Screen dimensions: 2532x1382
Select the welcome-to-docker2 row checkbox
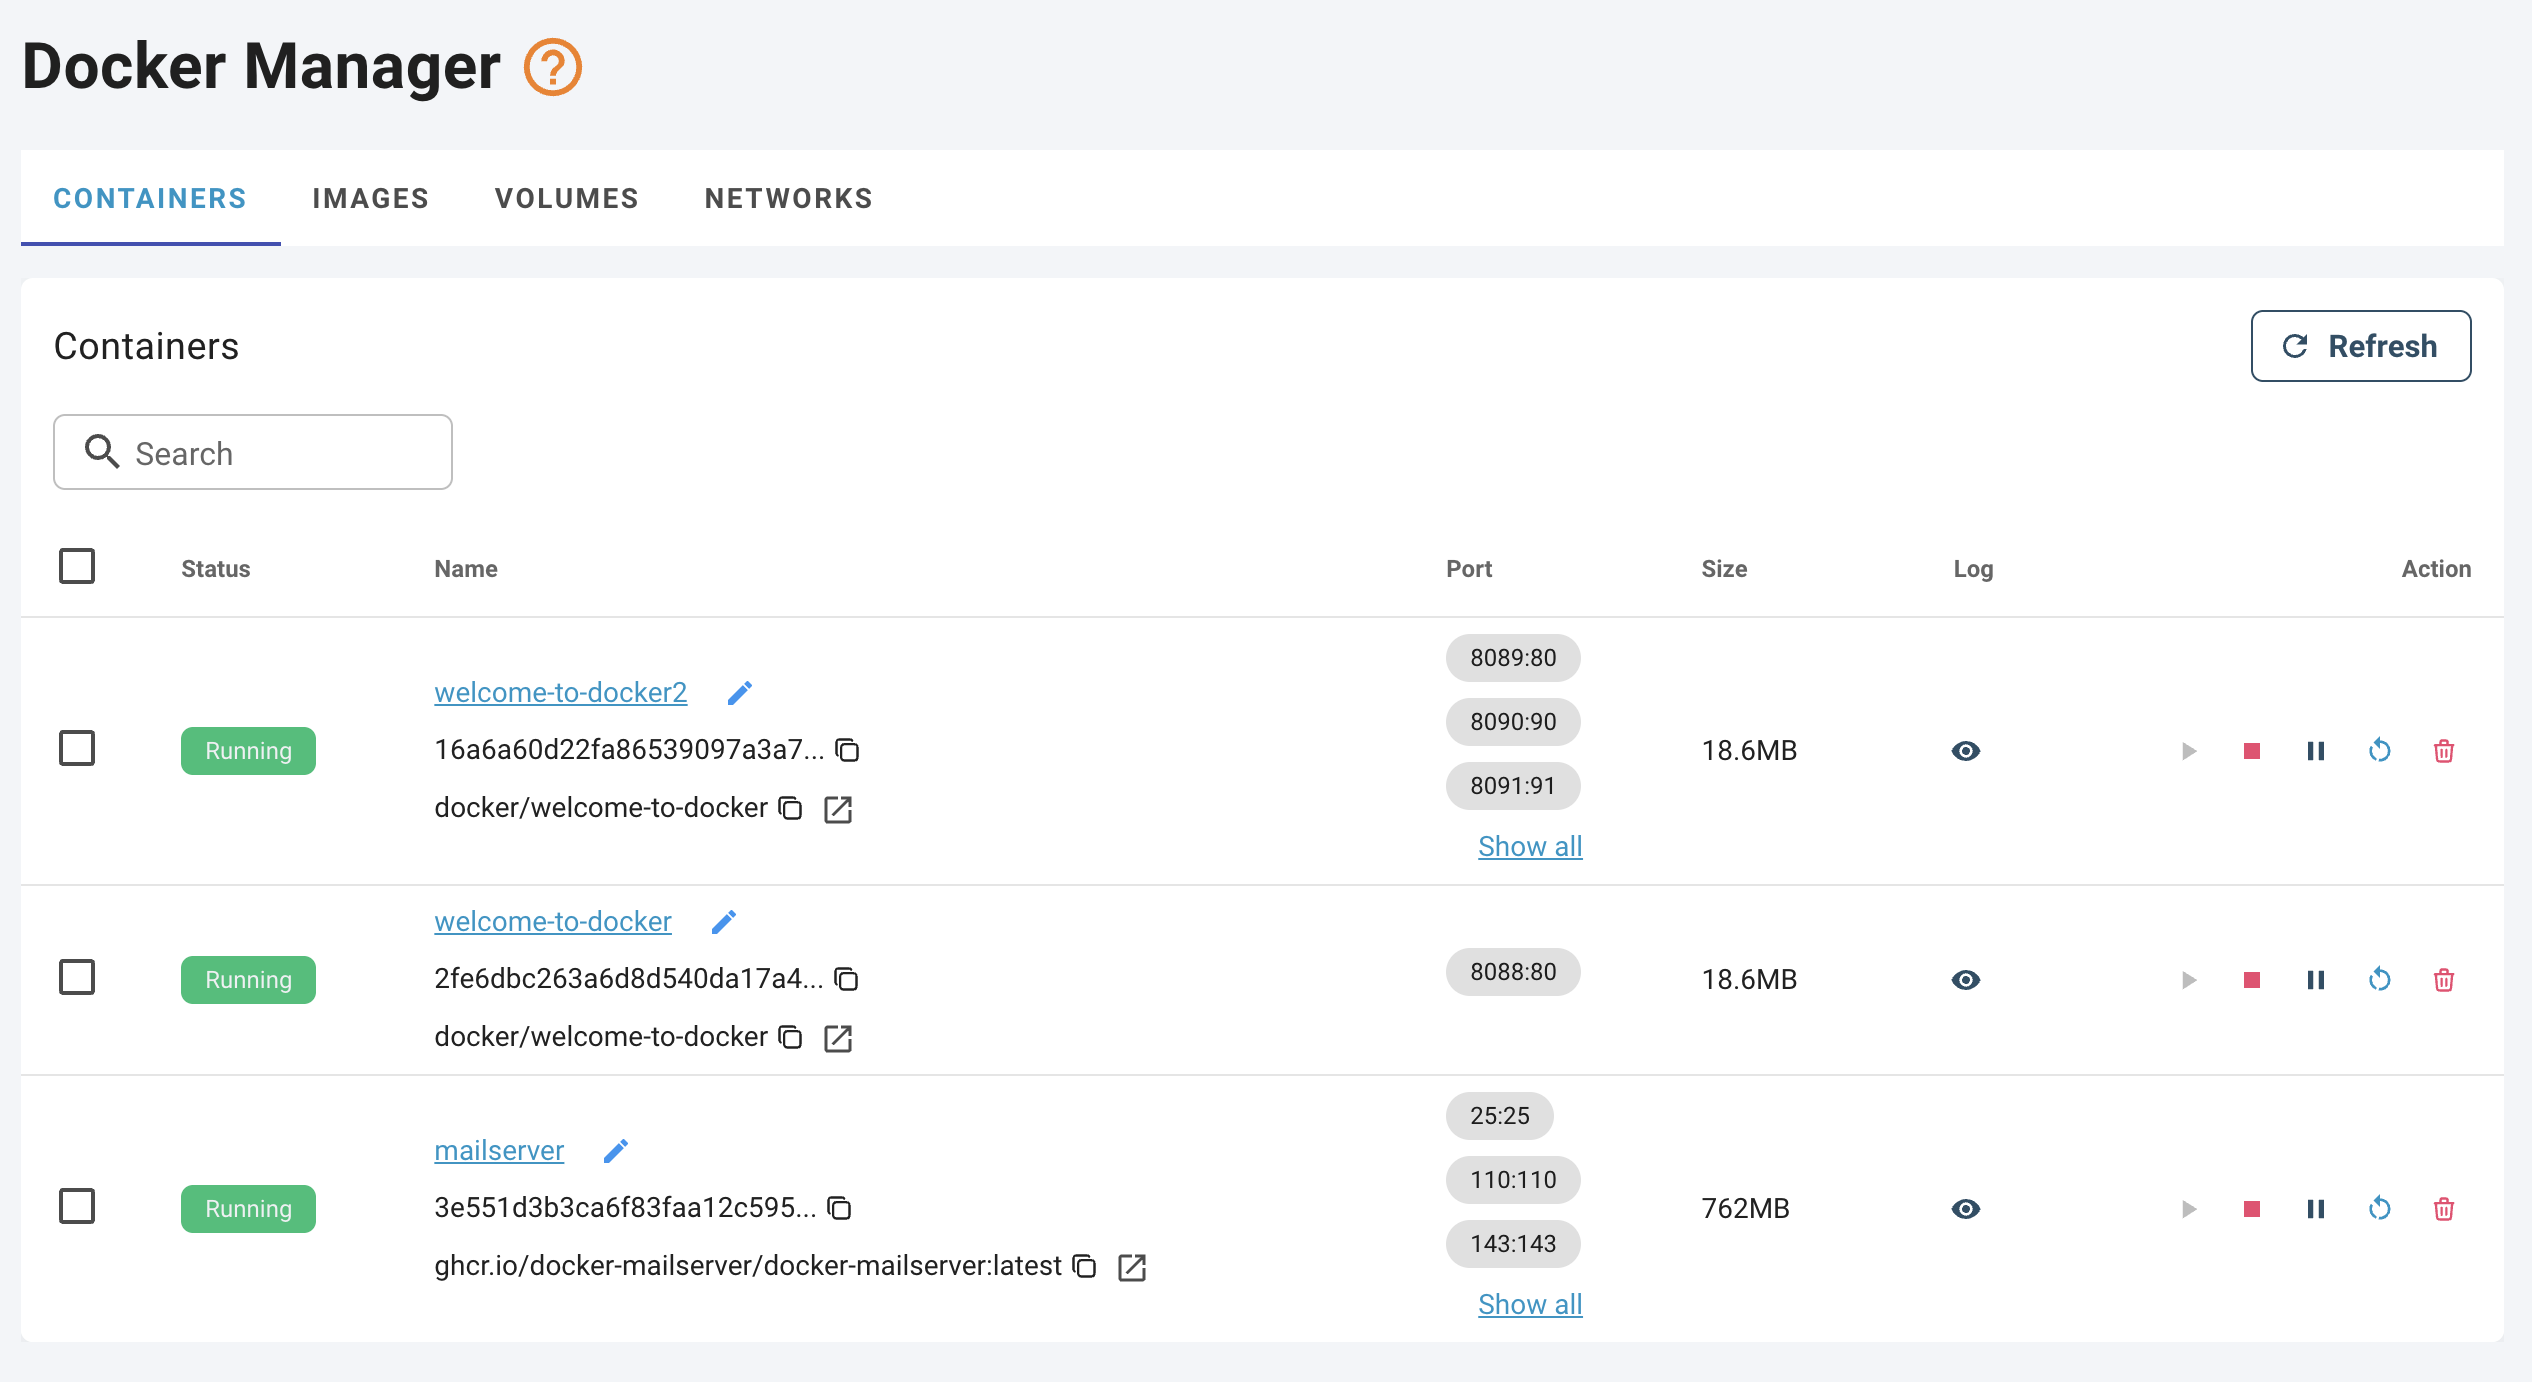pyautogui.click(x=77, y=748)
